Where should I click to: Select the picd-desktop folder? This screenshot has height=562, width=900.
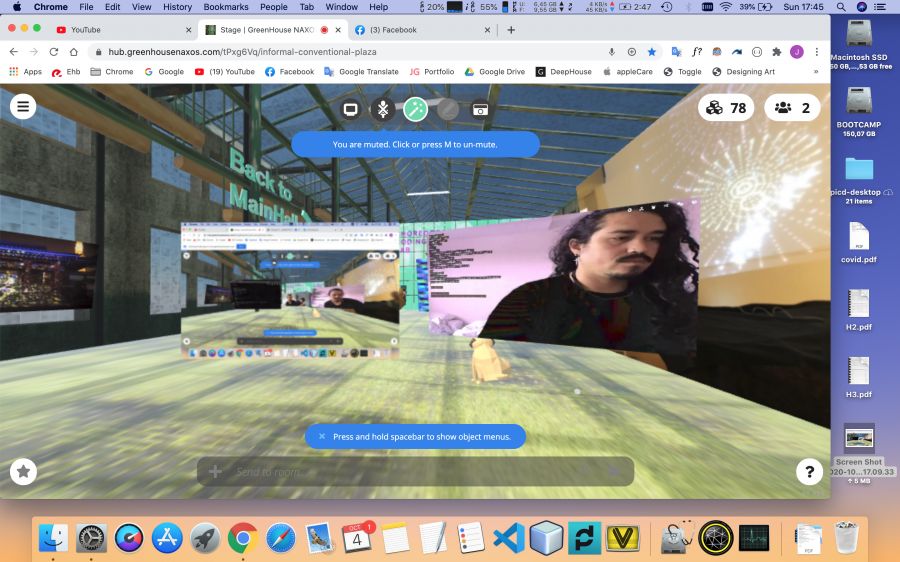coord(859,180)
